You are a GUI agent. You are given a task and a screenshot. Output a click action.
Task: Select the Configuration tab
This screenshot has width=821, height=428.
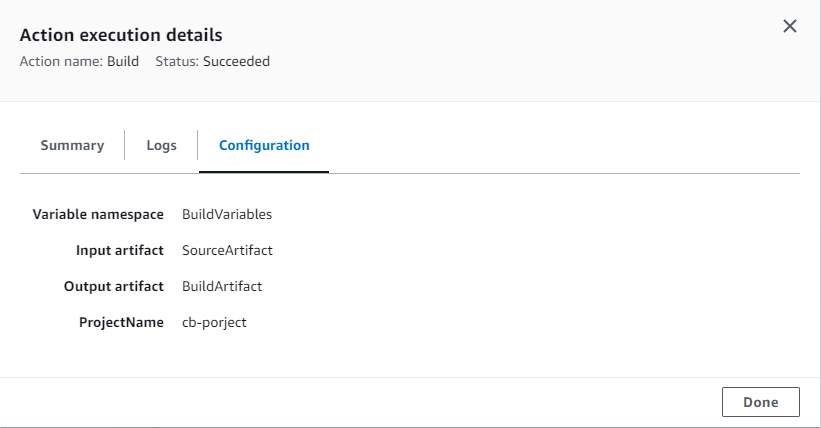264,146
